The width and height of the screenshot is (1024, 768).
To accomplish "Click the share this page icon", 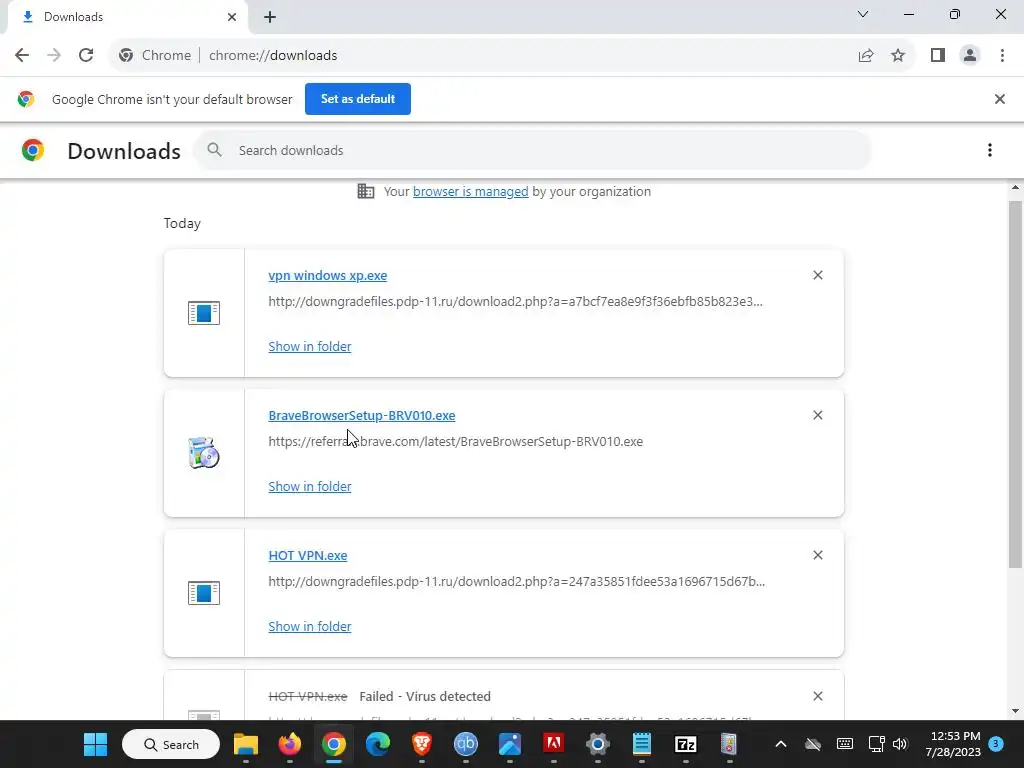I will pos(866,56).
